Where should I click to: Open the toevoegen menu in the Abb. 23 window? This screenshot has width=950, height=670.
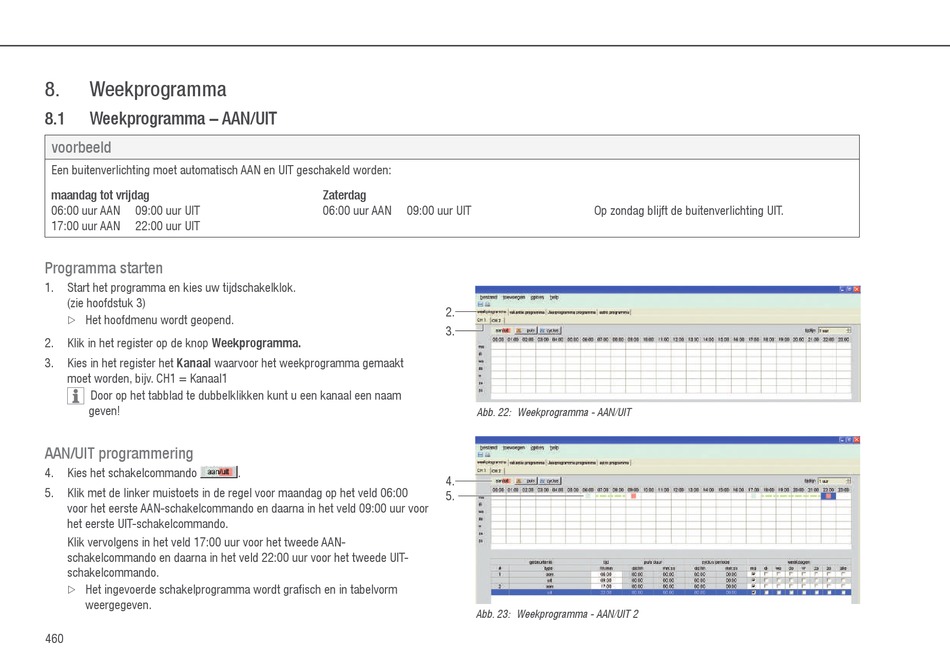514,448
